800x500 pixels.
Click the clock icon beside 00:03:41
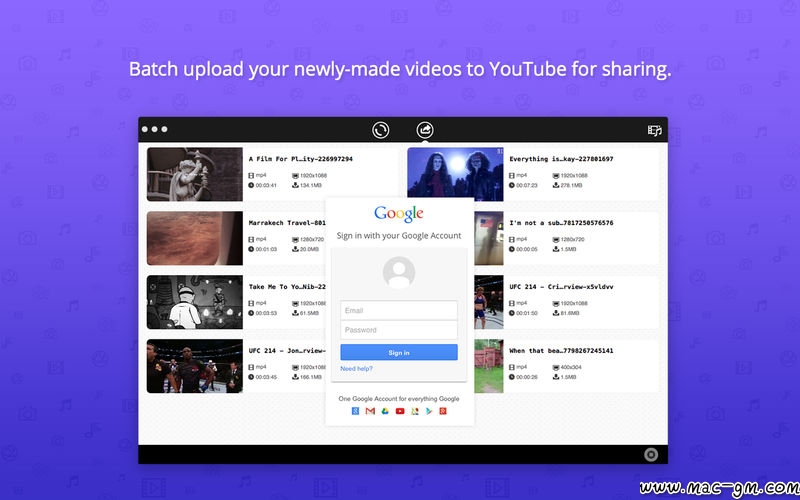251,185
